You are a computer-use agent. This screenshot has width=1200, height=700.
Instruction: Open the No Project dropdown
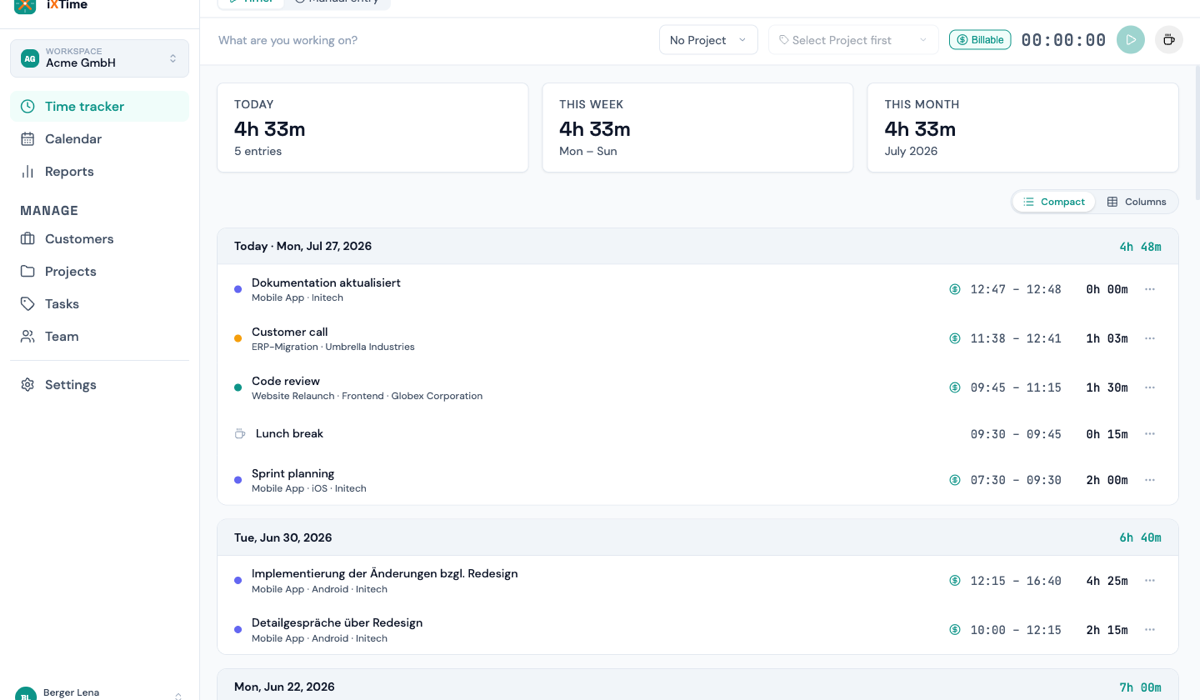708,40
